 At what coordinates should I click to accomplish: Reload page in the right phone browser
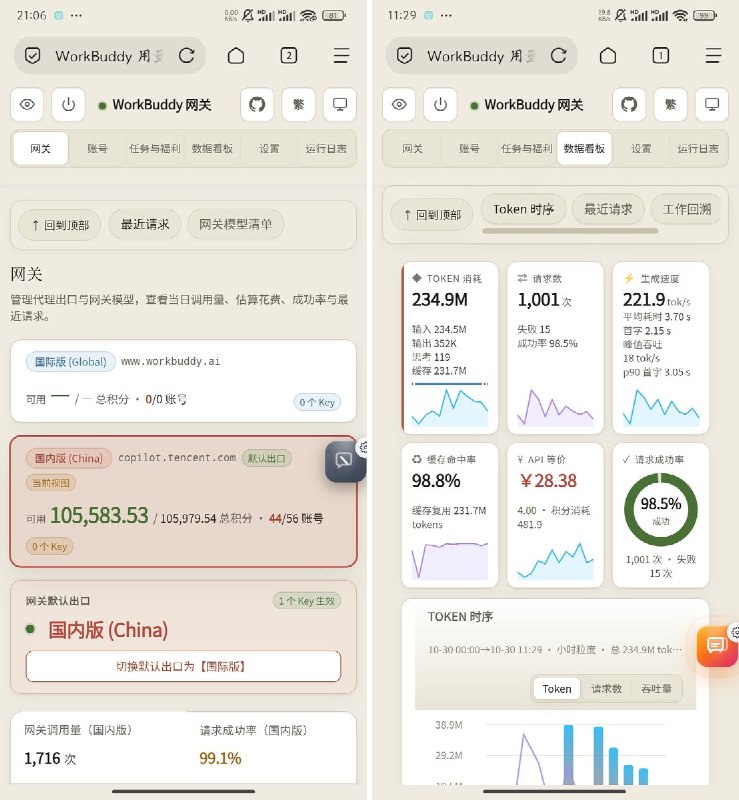pyautogui.click(x=559, y=55)
